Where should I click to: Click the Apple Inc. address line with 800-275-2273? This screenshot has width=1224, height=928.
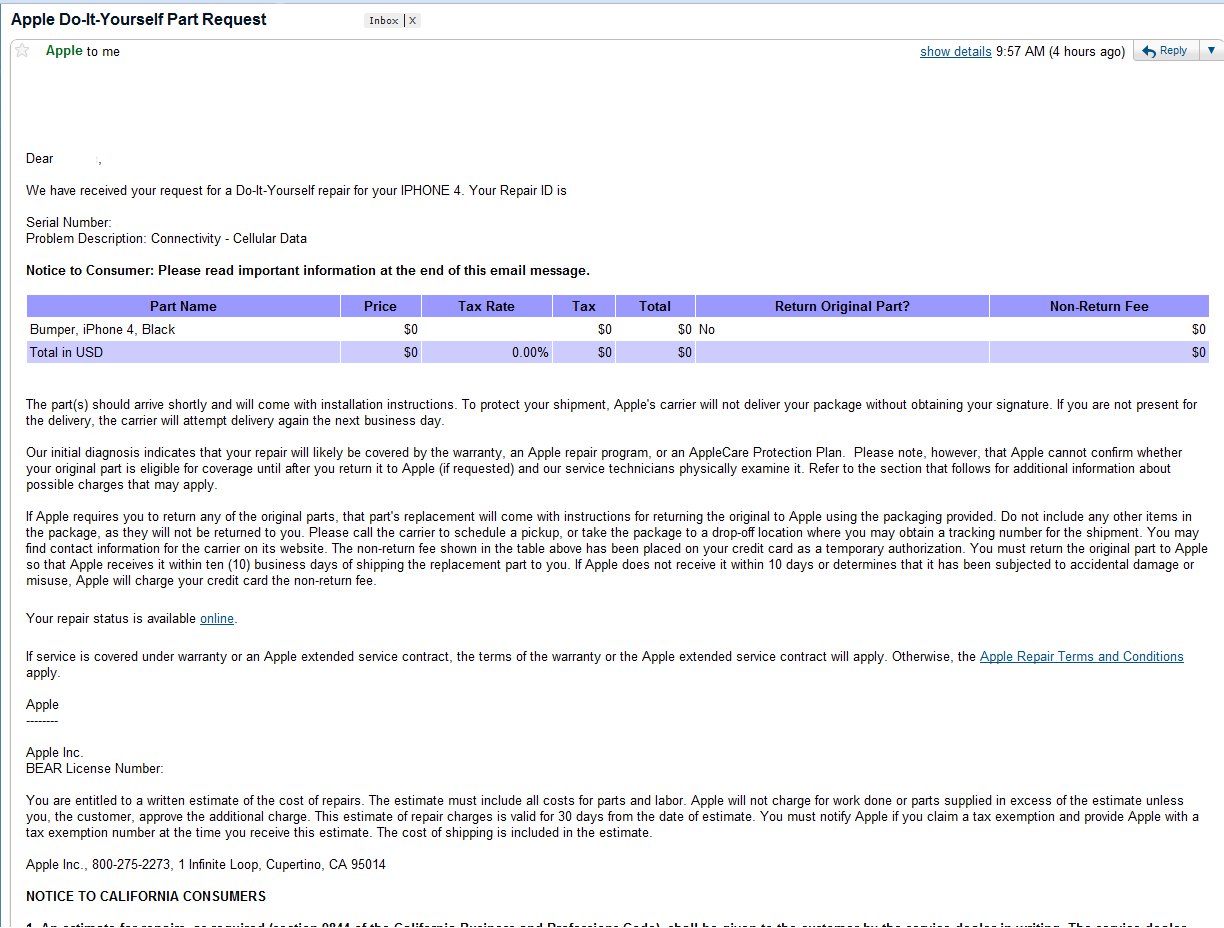coord(206,864)
